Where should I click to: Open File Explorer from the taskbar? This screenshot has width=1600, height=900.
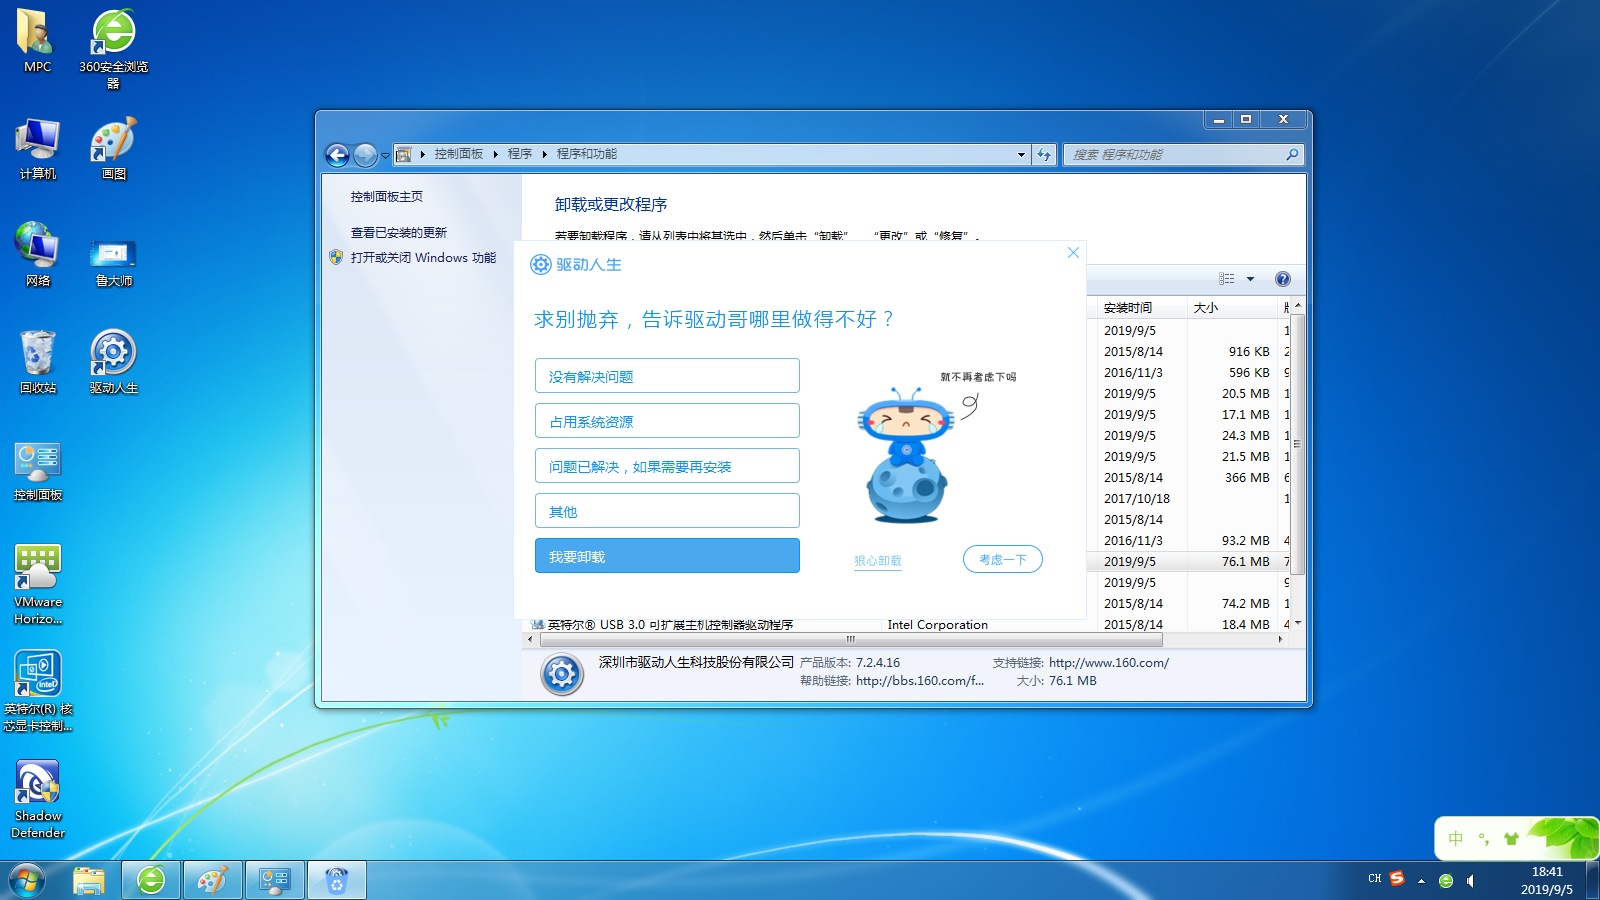point(89,881)
